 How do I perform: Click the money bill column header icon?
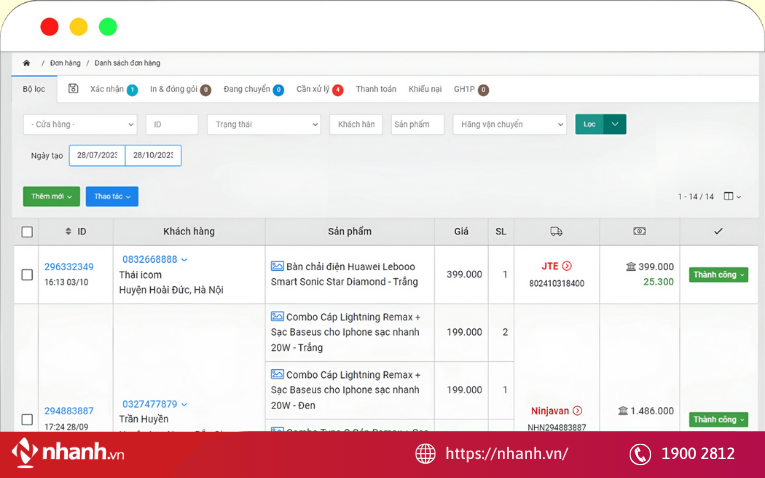[639, 231]
